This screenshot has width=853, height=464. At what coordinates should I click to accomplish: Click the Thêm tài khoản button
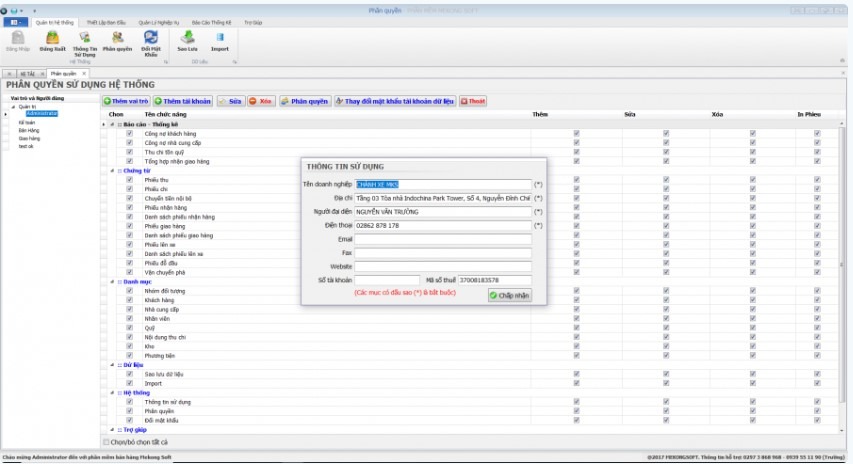click(183, 101)
